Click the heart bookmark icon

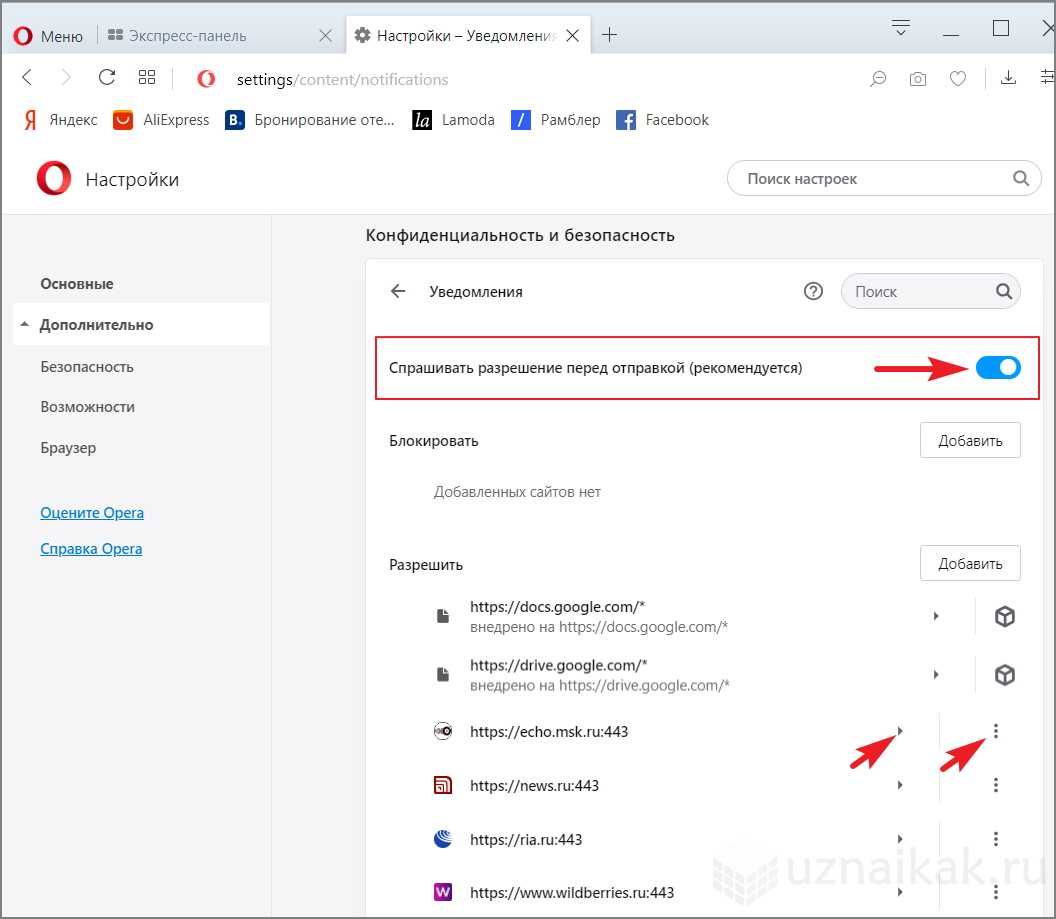coord(957,79)
